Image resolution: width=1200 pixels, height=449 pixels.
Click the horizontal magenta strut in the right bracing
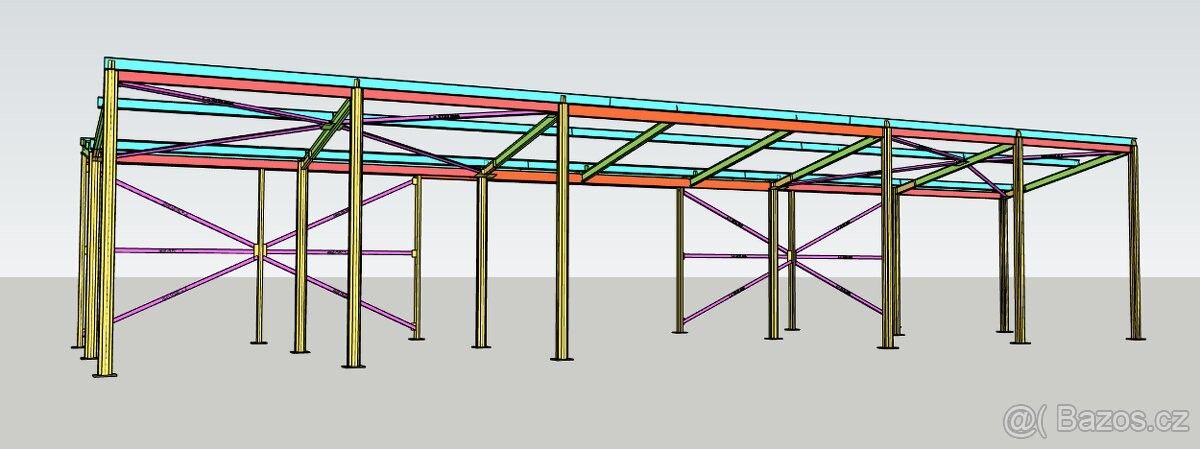730,256
